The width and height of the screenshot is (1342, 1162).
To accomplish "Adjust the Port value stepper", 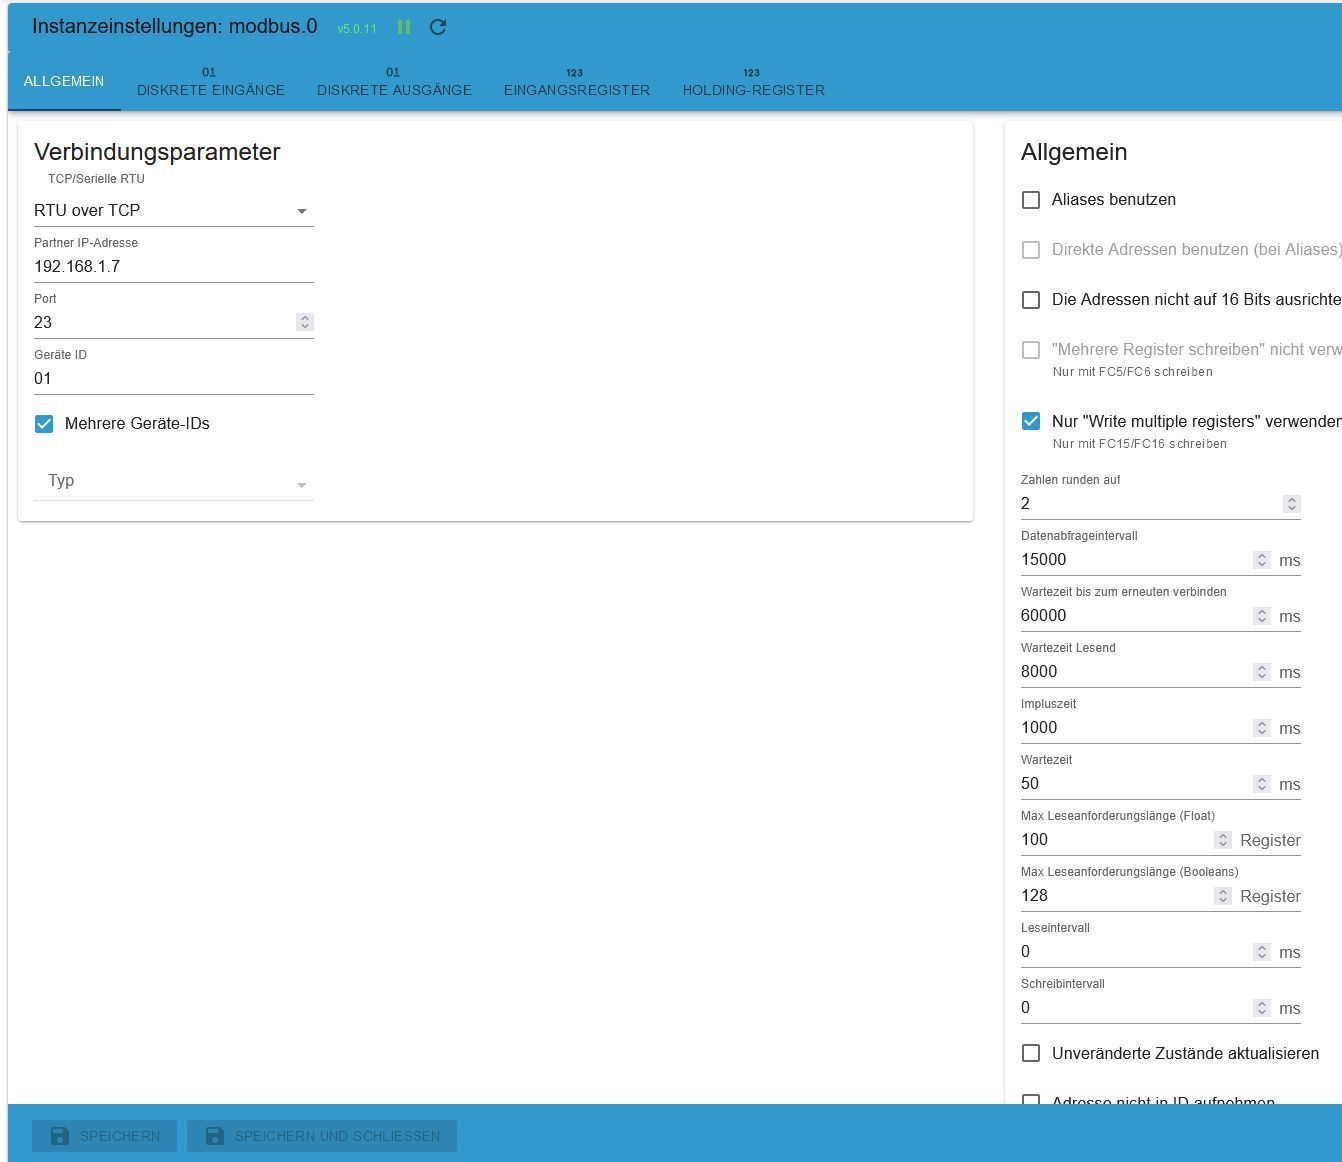I will point(305,322).
